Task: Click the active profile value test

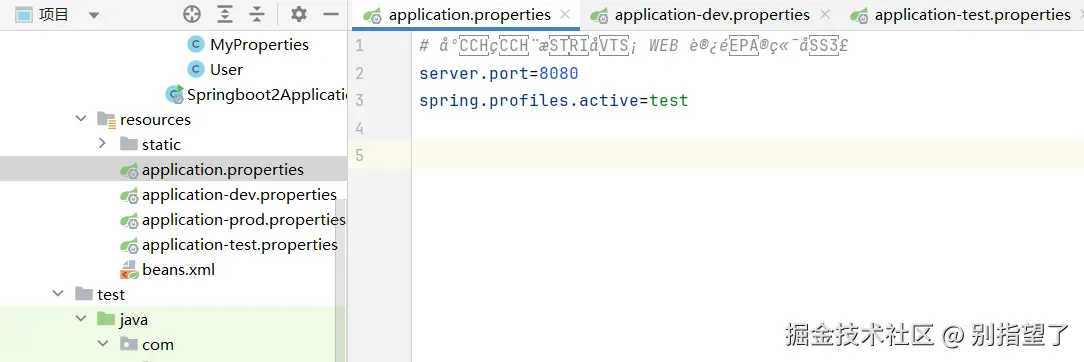Action: point(669,101)
